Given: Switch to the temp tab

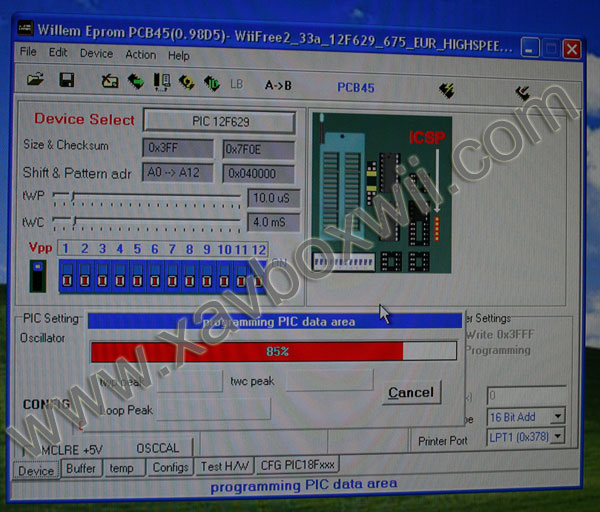Looking at the screenshot, I should click(122, 468).
